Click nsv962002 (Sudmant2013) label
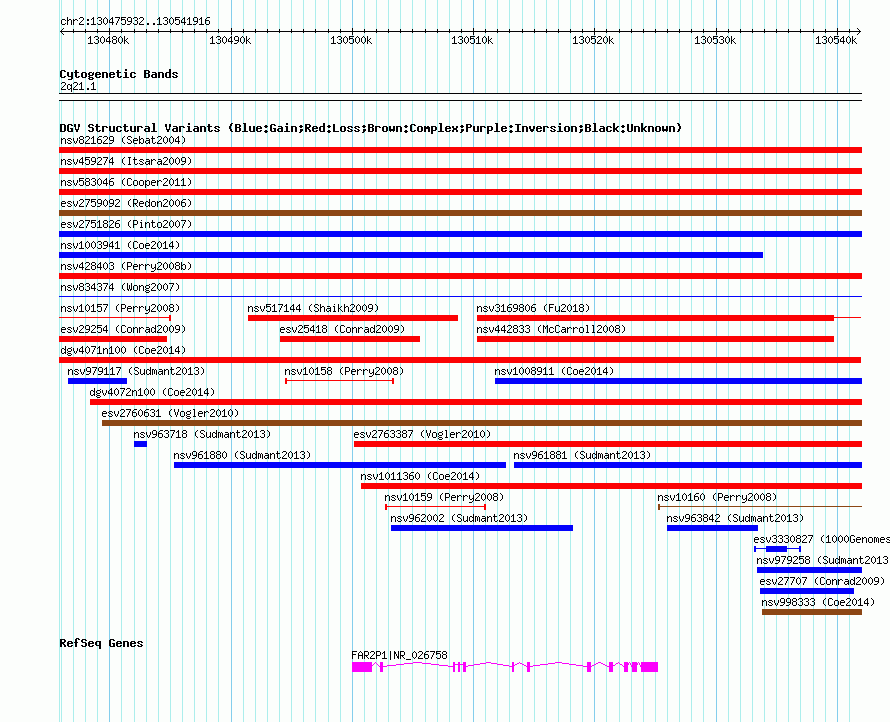The image size is (890, 722). coord(459,518)
